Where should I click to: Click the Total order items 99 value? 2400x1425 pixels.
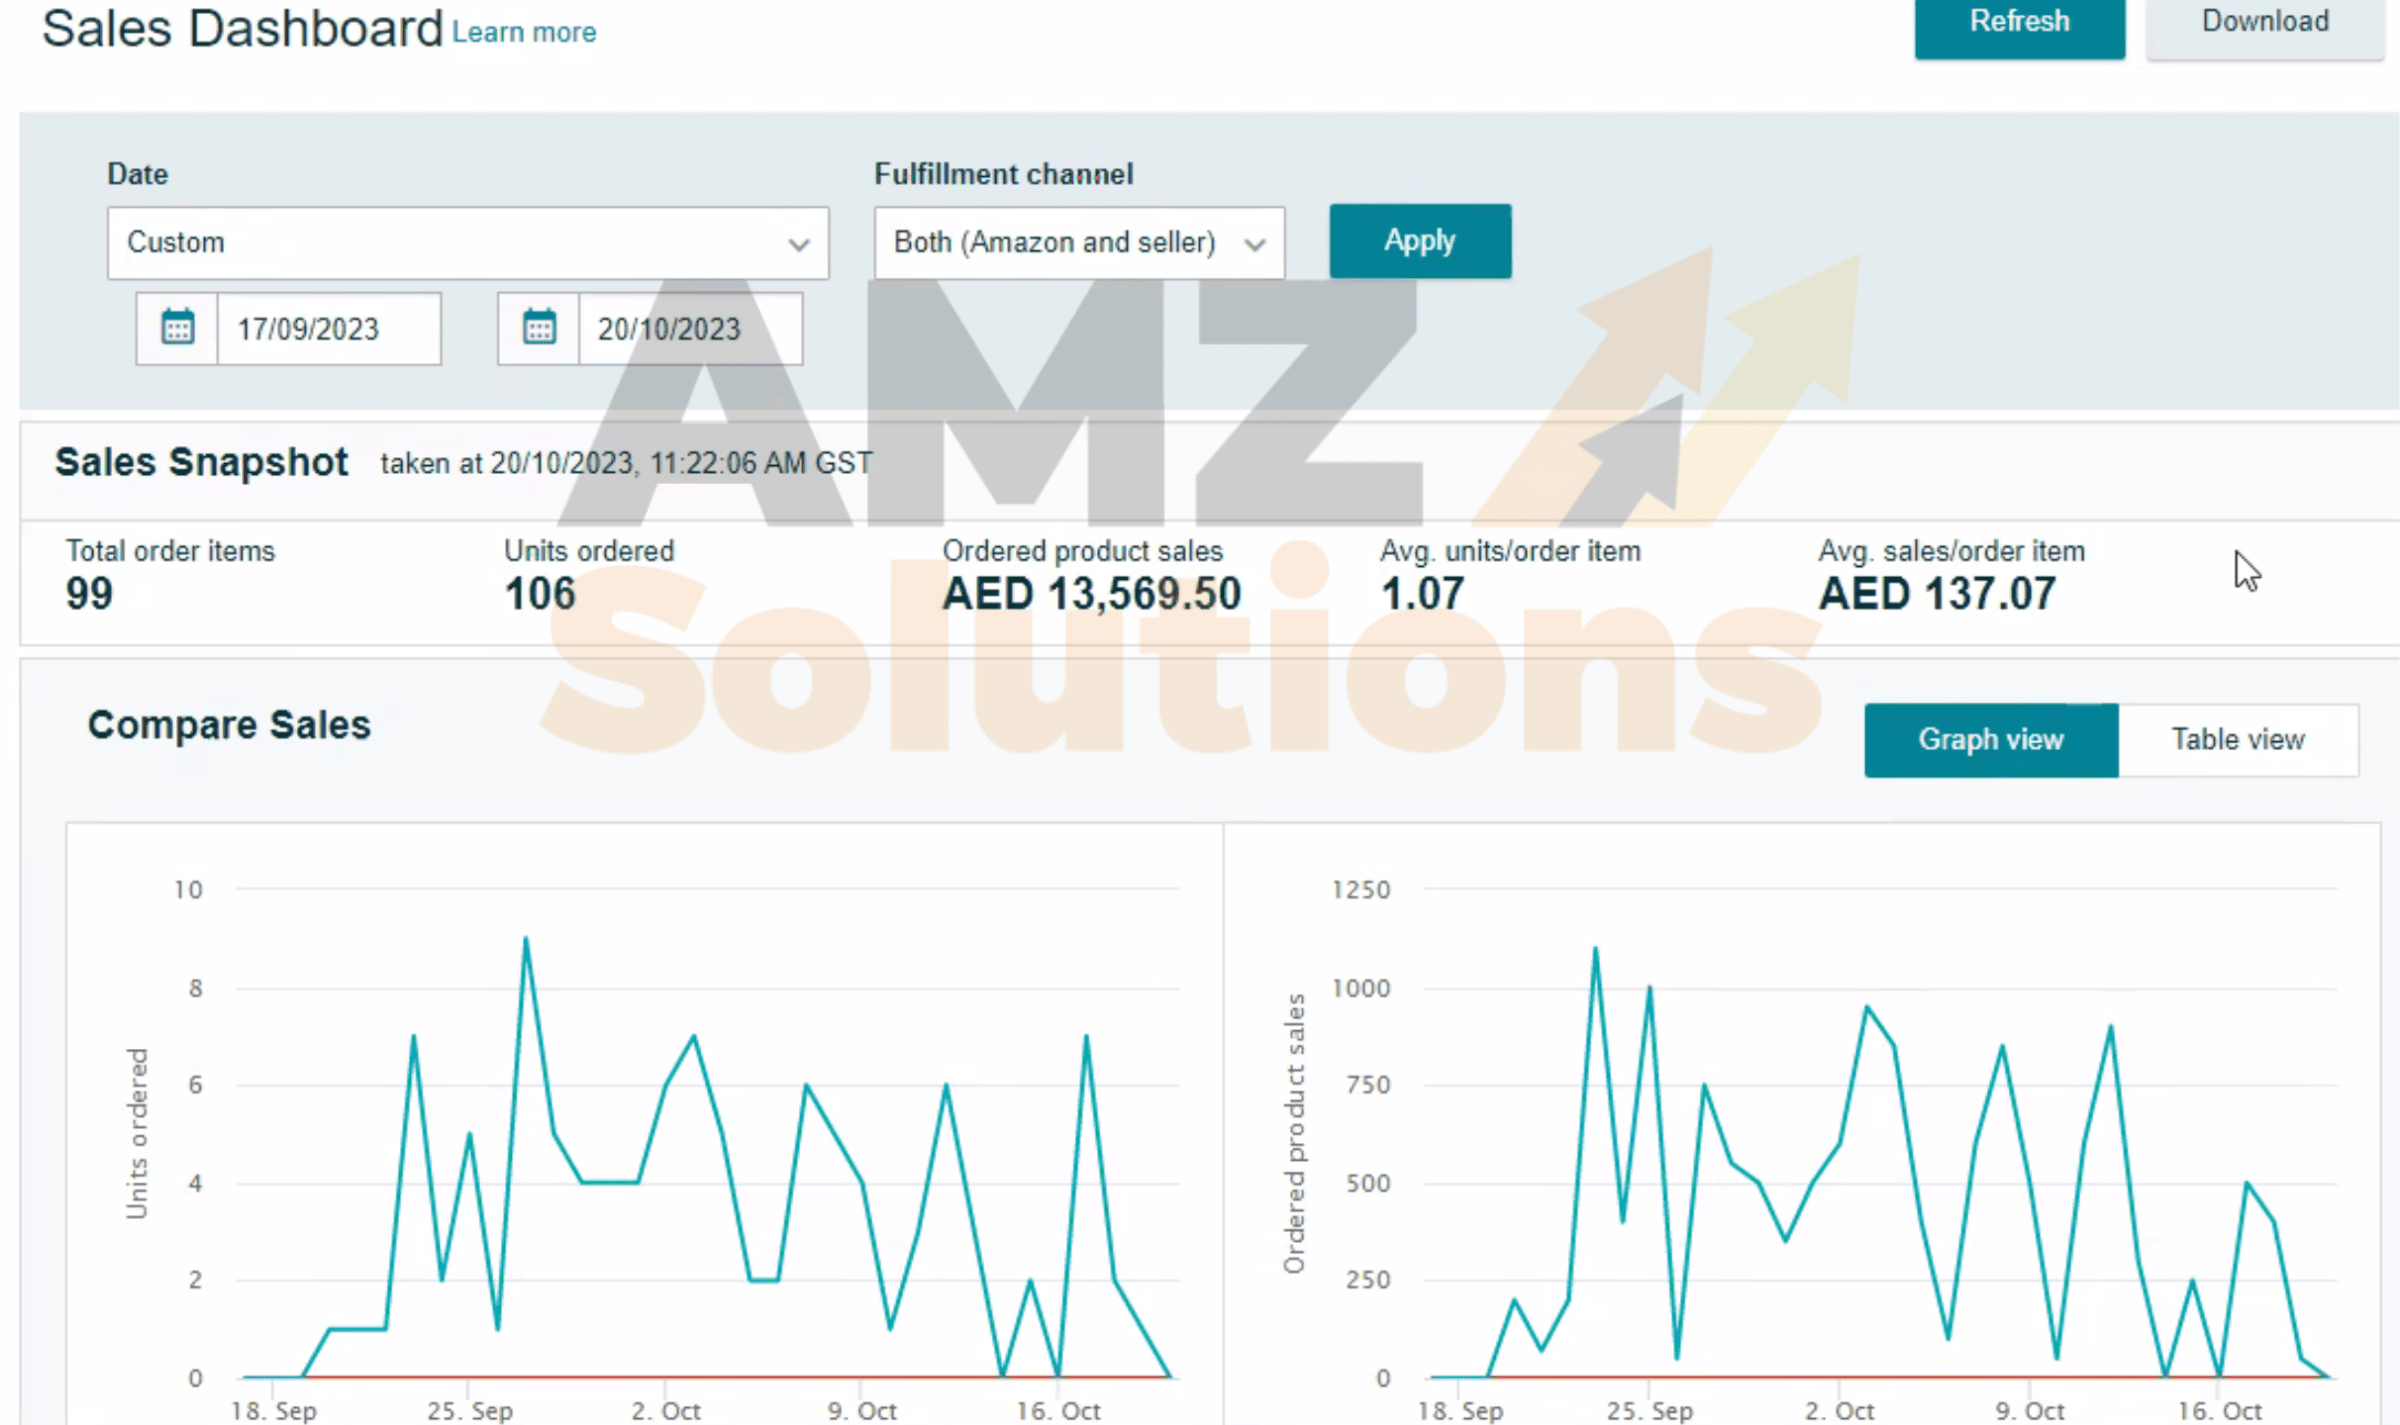point(89,594)
